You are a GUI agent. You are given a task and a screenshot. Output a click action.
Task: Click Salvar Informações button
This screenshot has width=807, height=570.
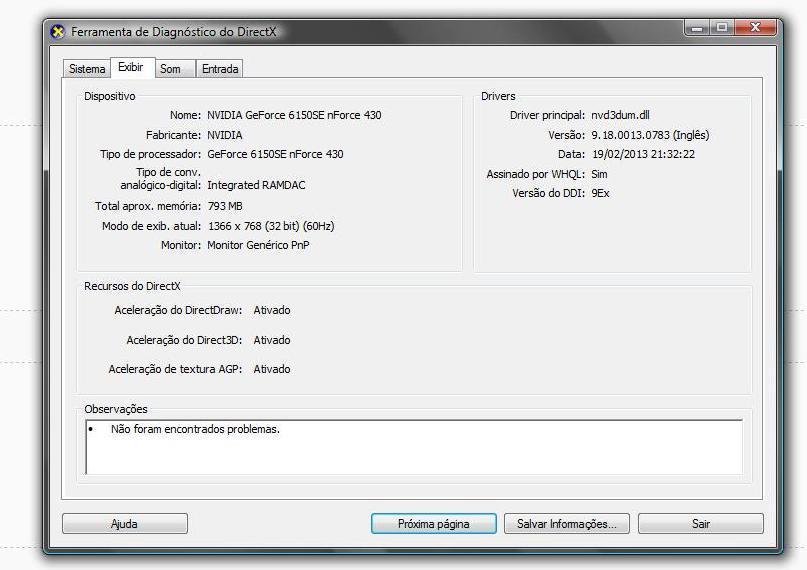point(567,524)
